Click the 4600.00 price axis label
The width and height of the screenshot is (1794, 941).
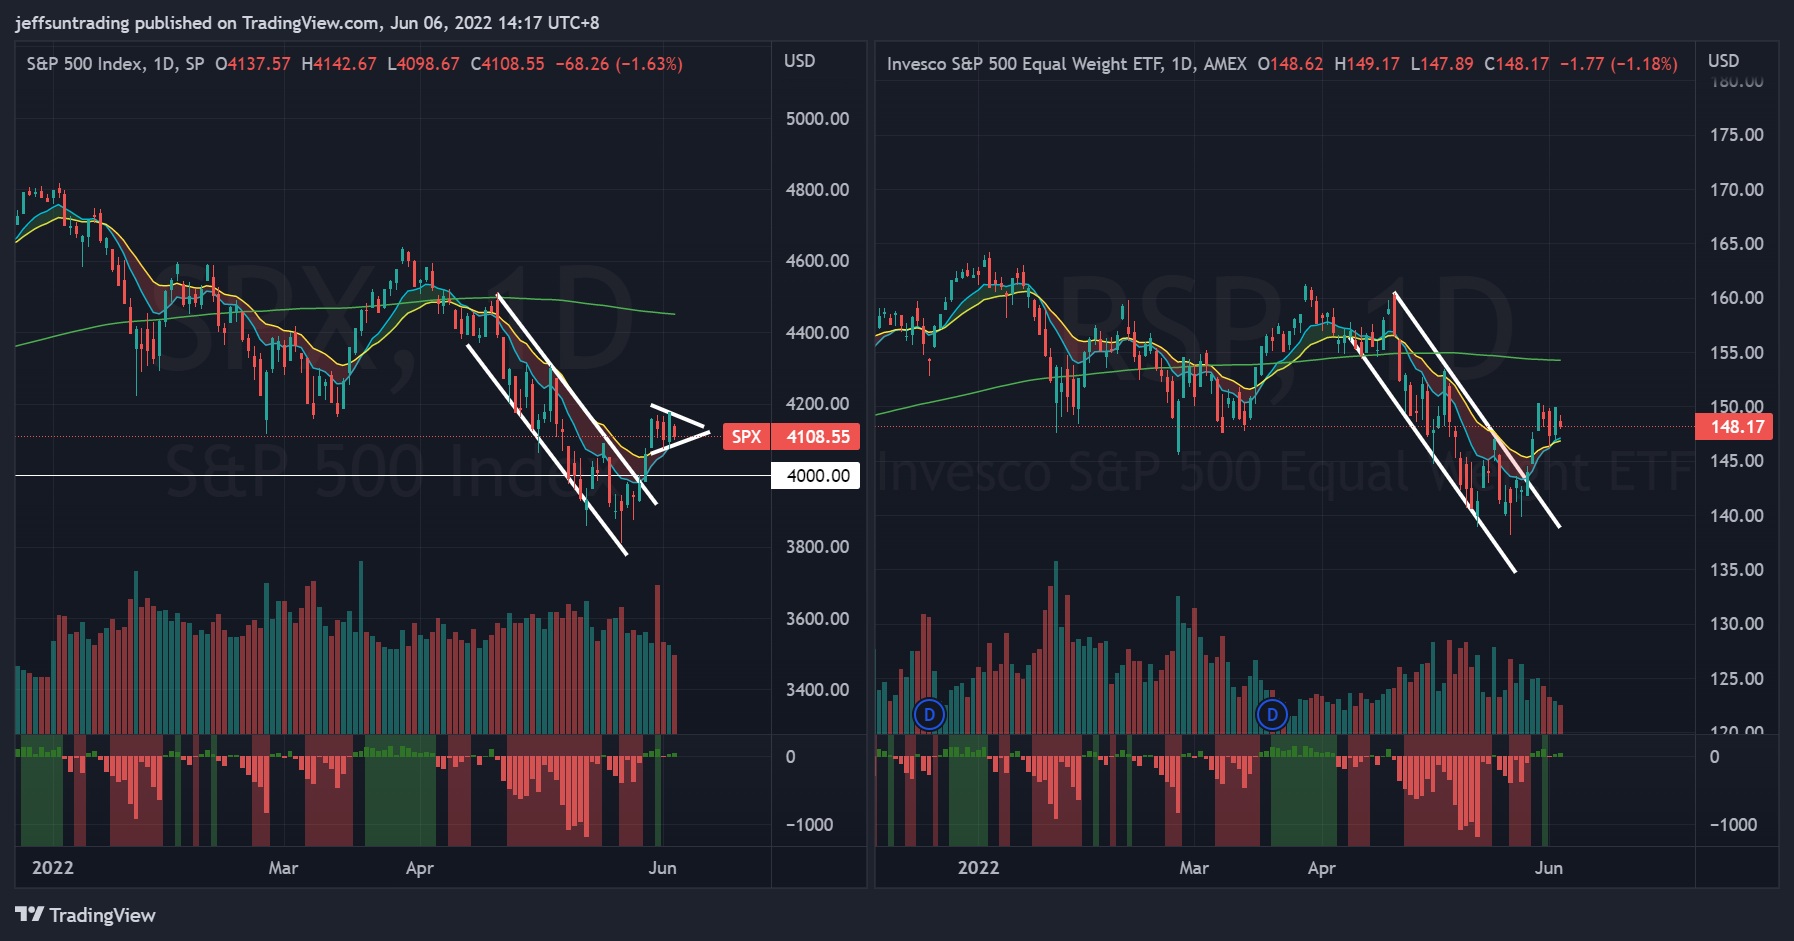(x=817, y=261)
